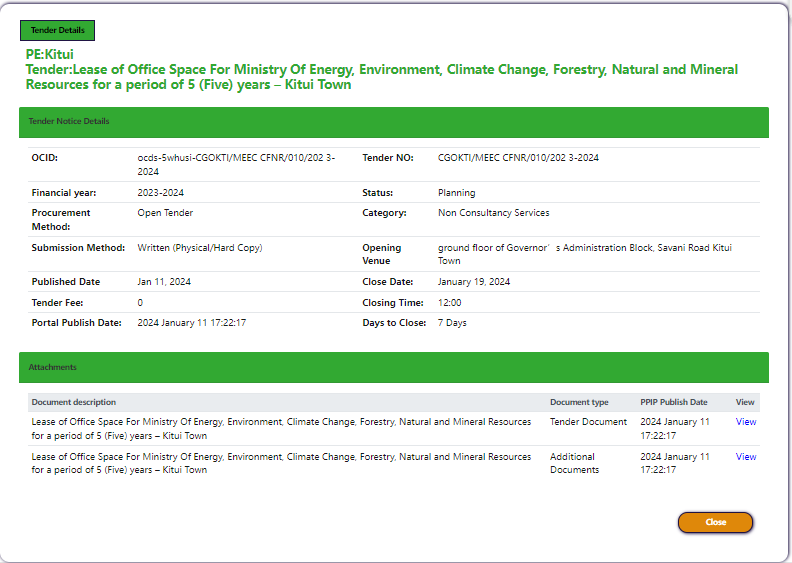Click the Closing Time: label
The width and height of the screenshot is (792, 563).
(x=392, y=302)
